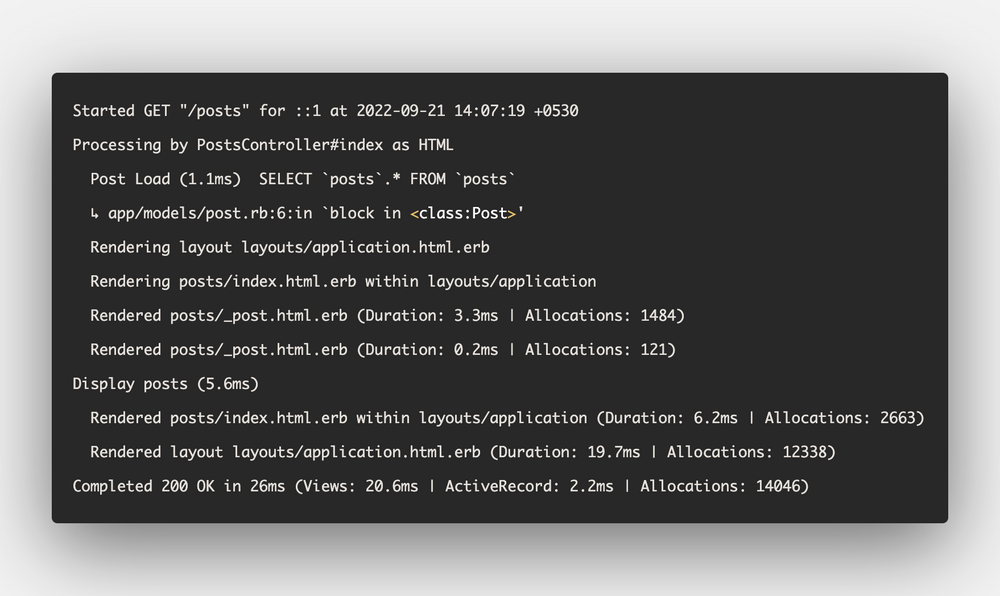
Task: Click the ↳ arrow before app/models/post.rb
Action: tap(94, 214)
